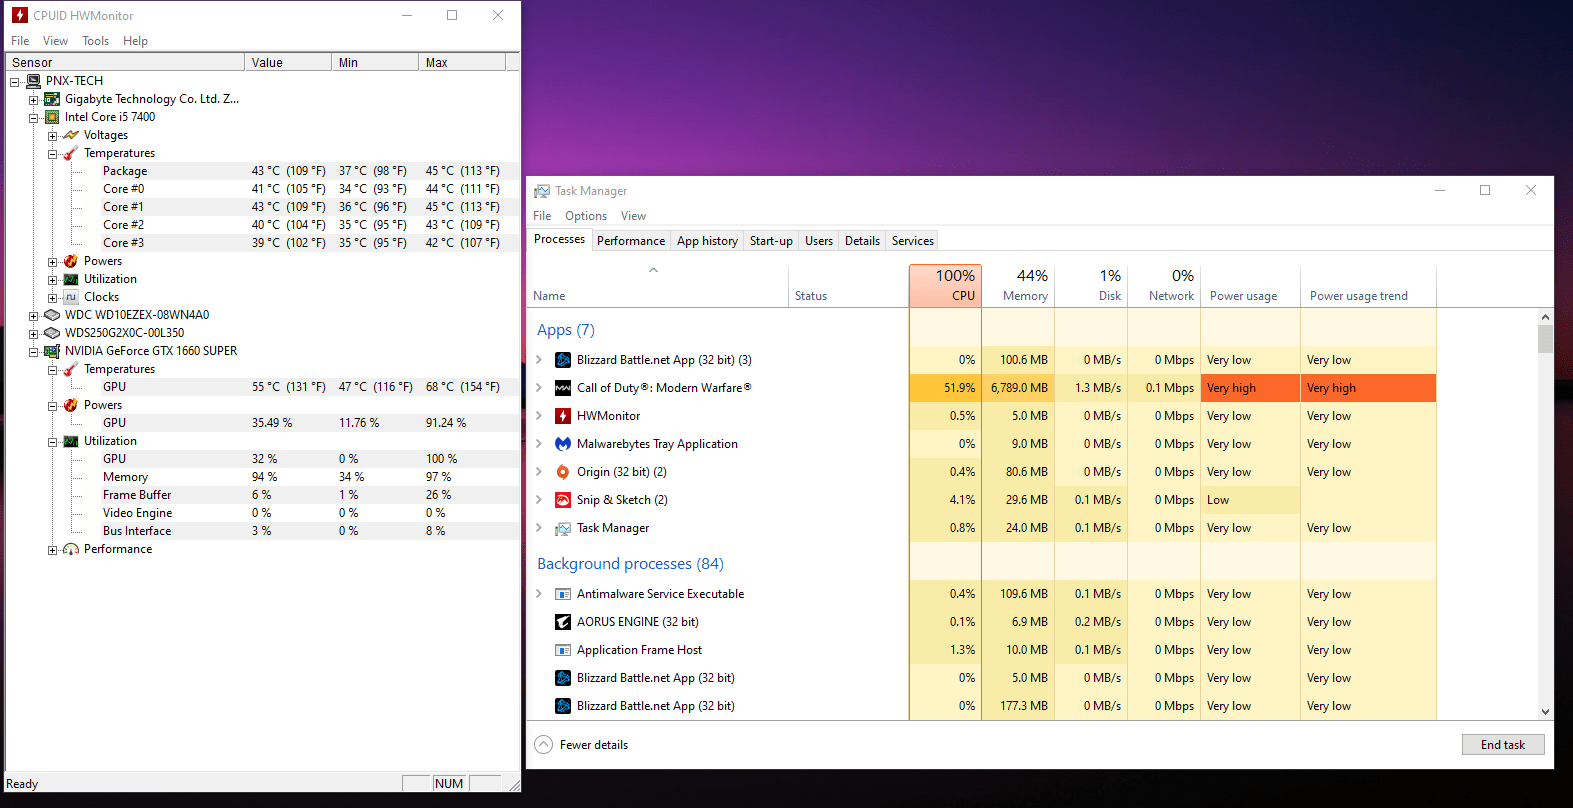Click the Value column header in HWMonitor
Image resolution: width=1573 pixels, height=808 pixels.
288,62
